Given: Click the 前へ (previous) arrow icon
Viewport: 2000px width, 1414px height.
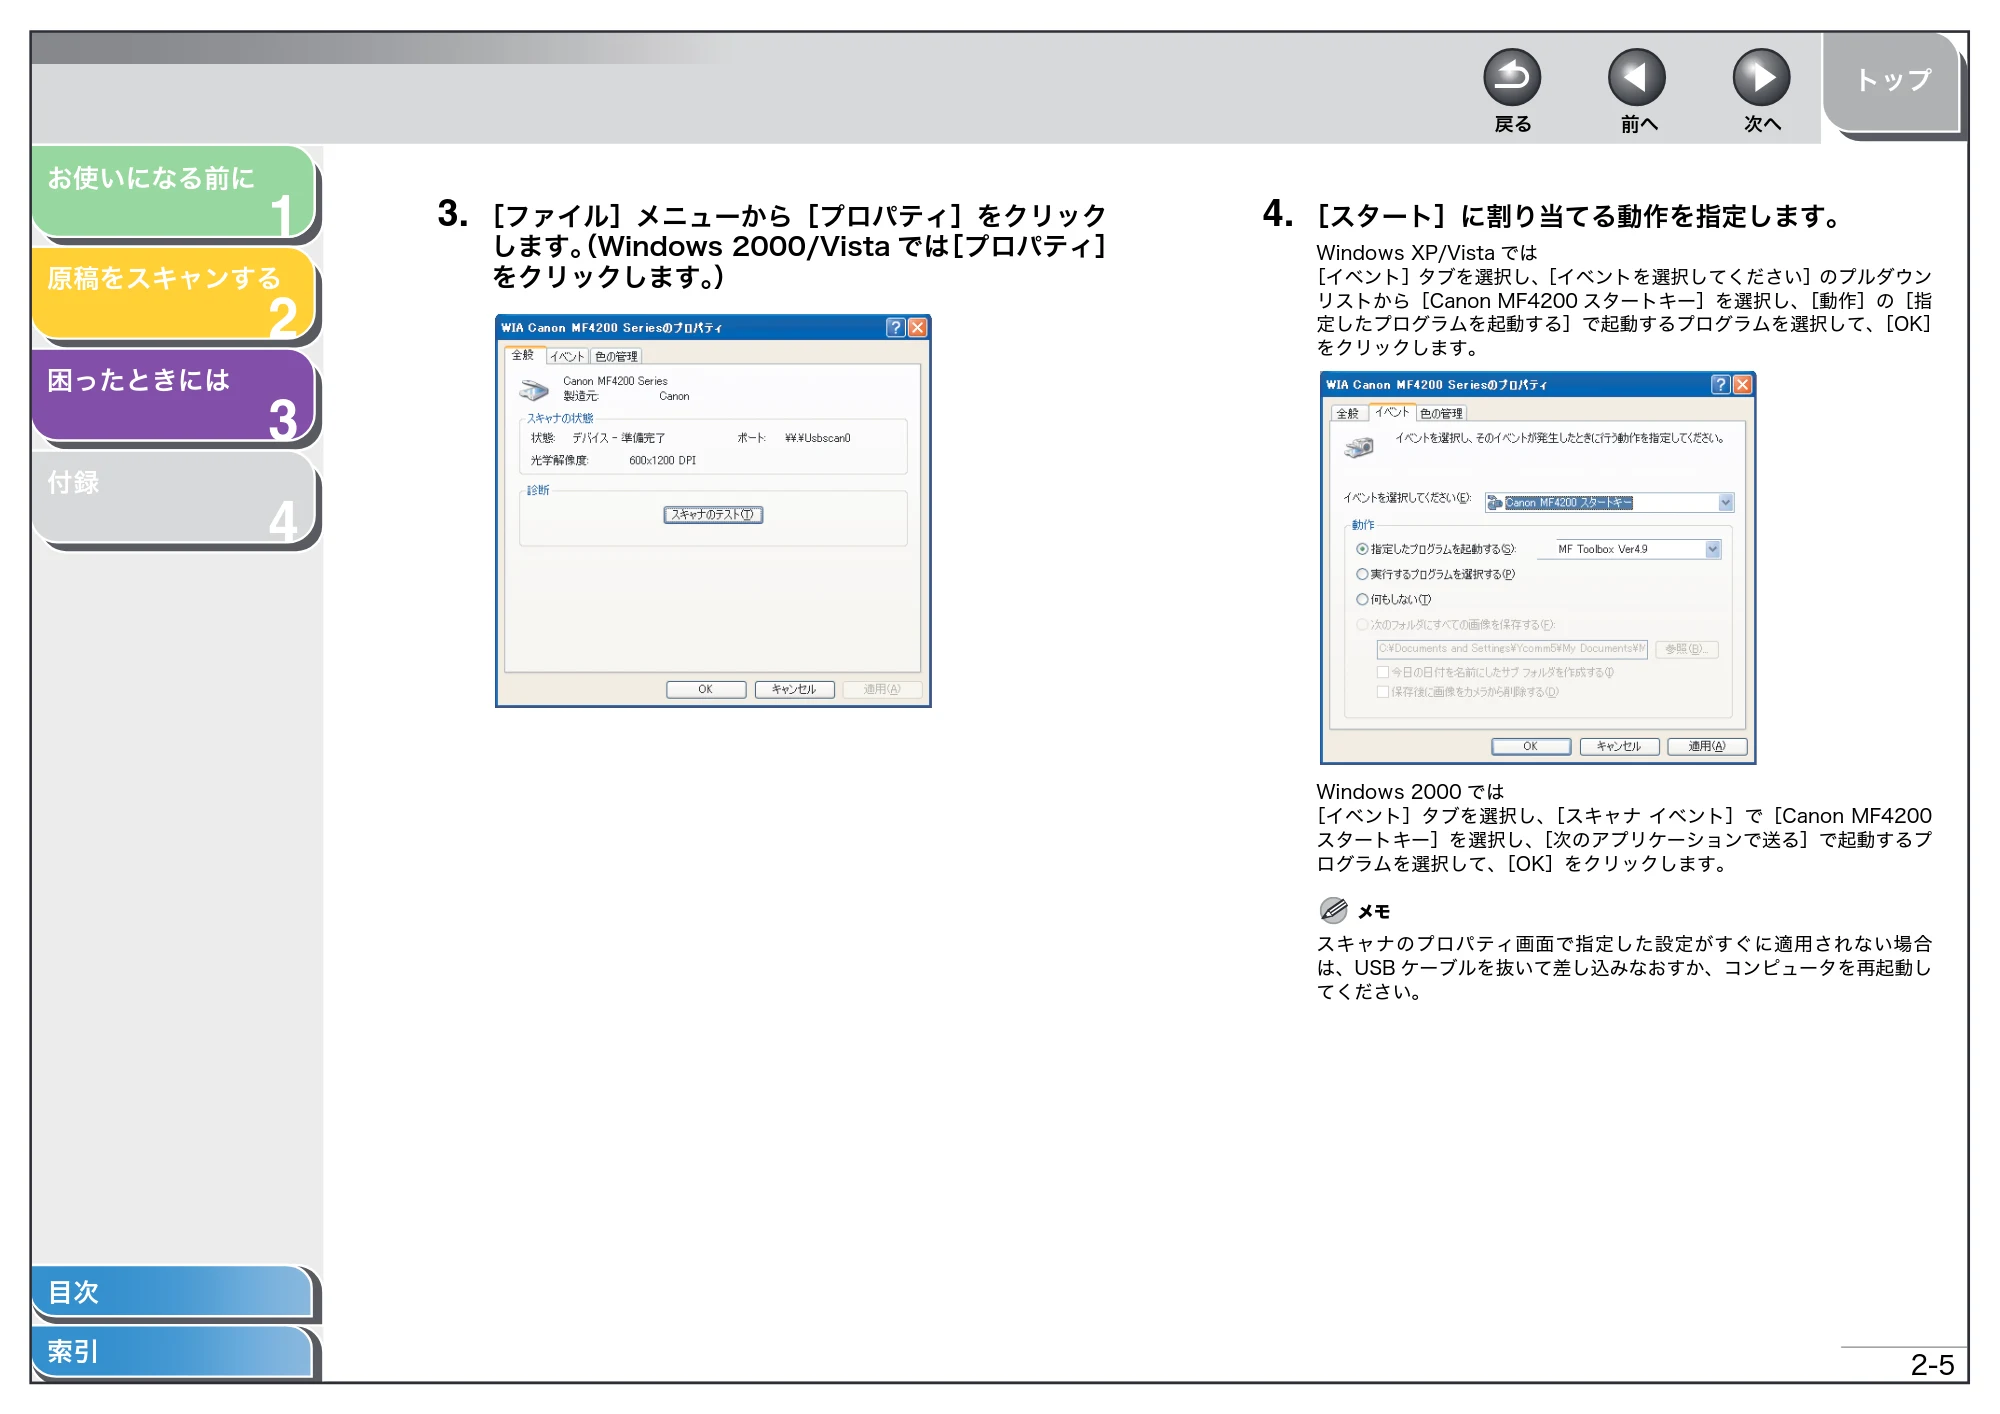Looking at the screenshot, I should (x=1636, y=77).
